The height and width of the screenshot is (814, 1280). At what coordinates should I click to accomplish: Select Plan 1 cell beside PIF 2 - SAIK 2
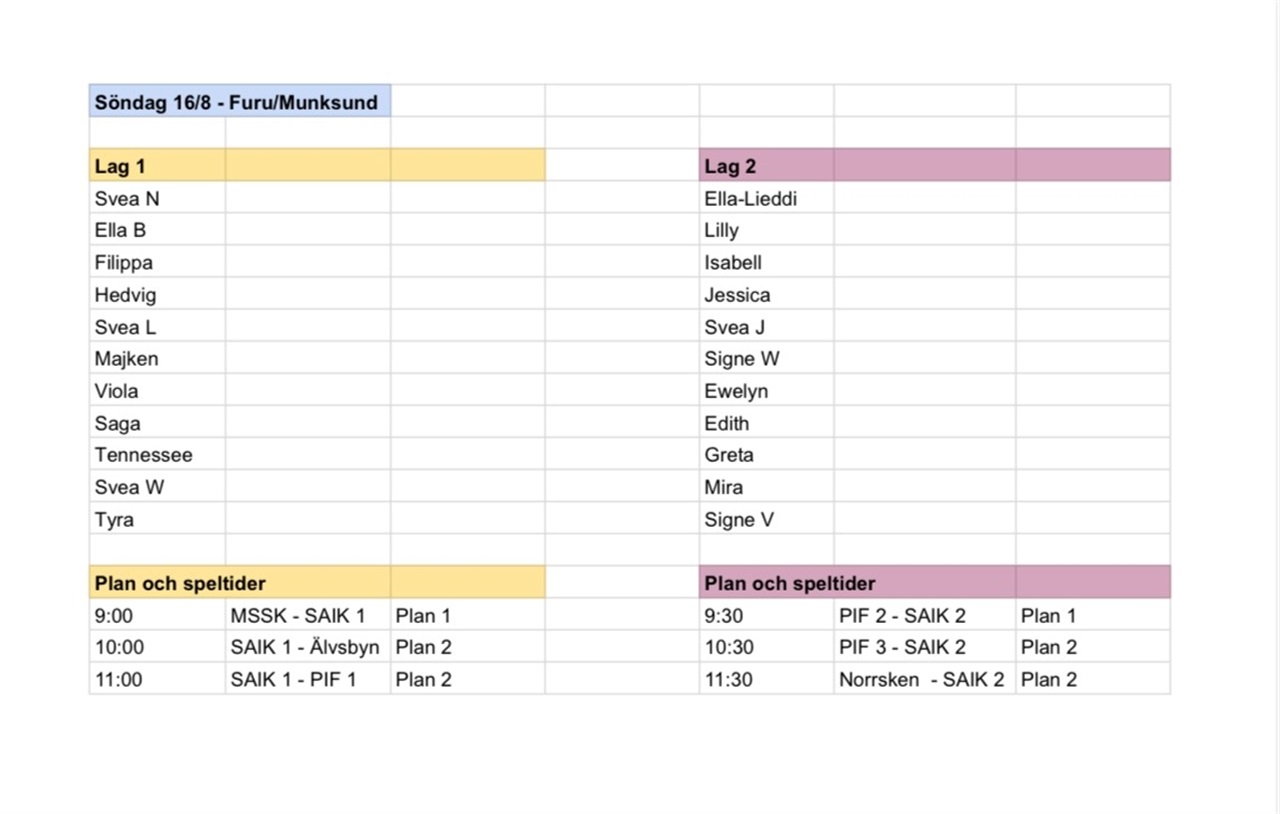pos(1093,614)
